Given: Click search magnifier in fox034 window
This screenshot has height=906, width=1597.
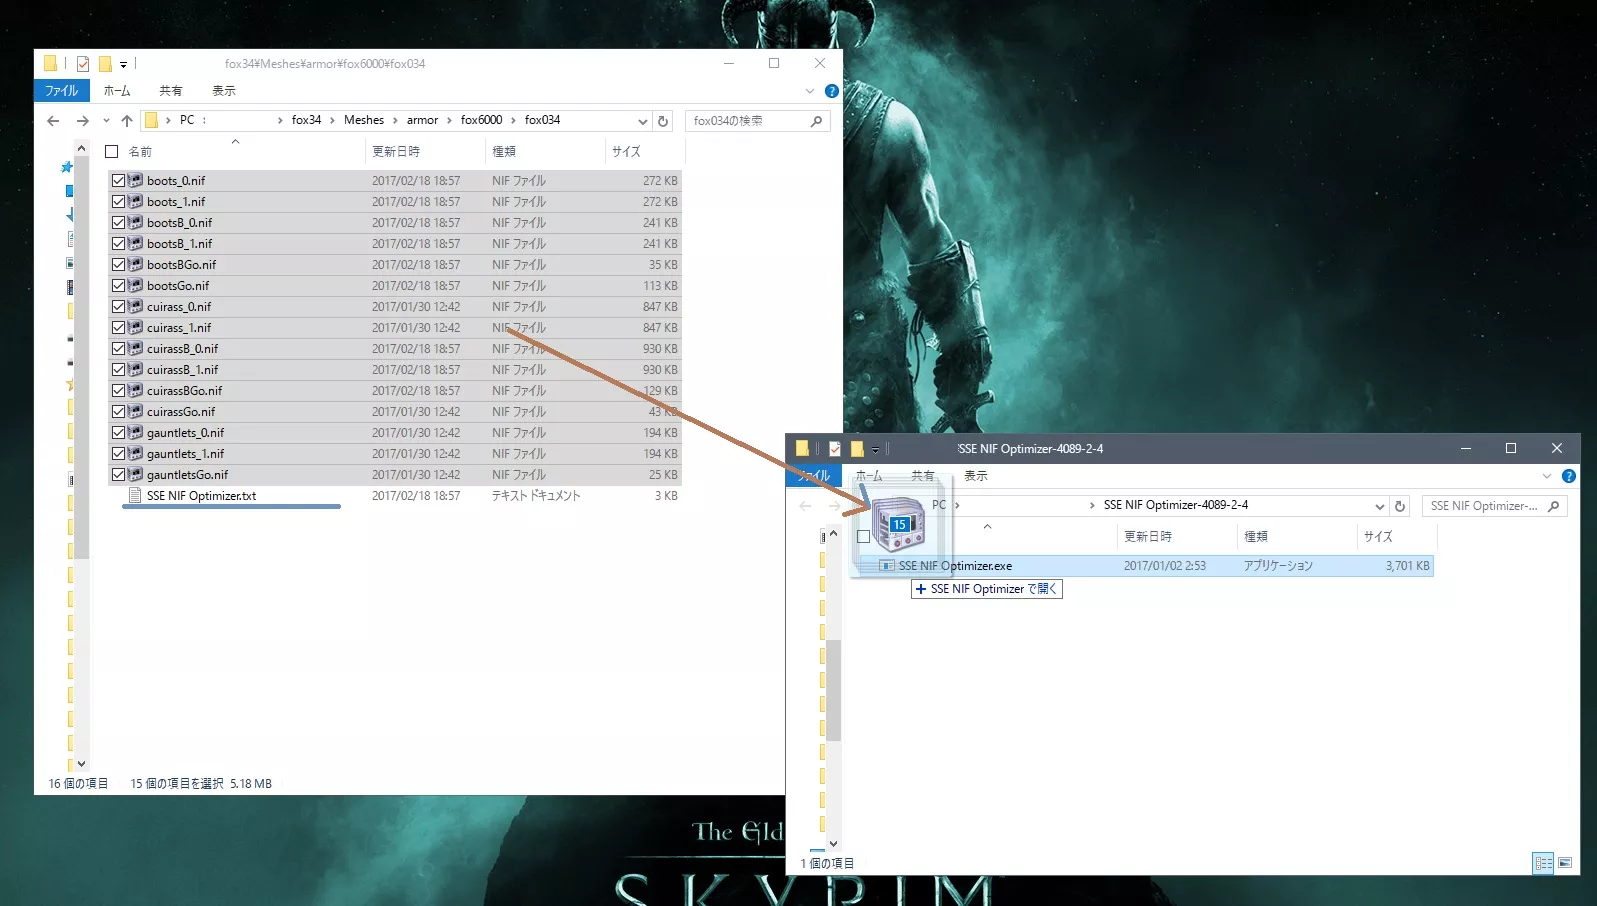Looking at the screenshot, I should 817,121.
